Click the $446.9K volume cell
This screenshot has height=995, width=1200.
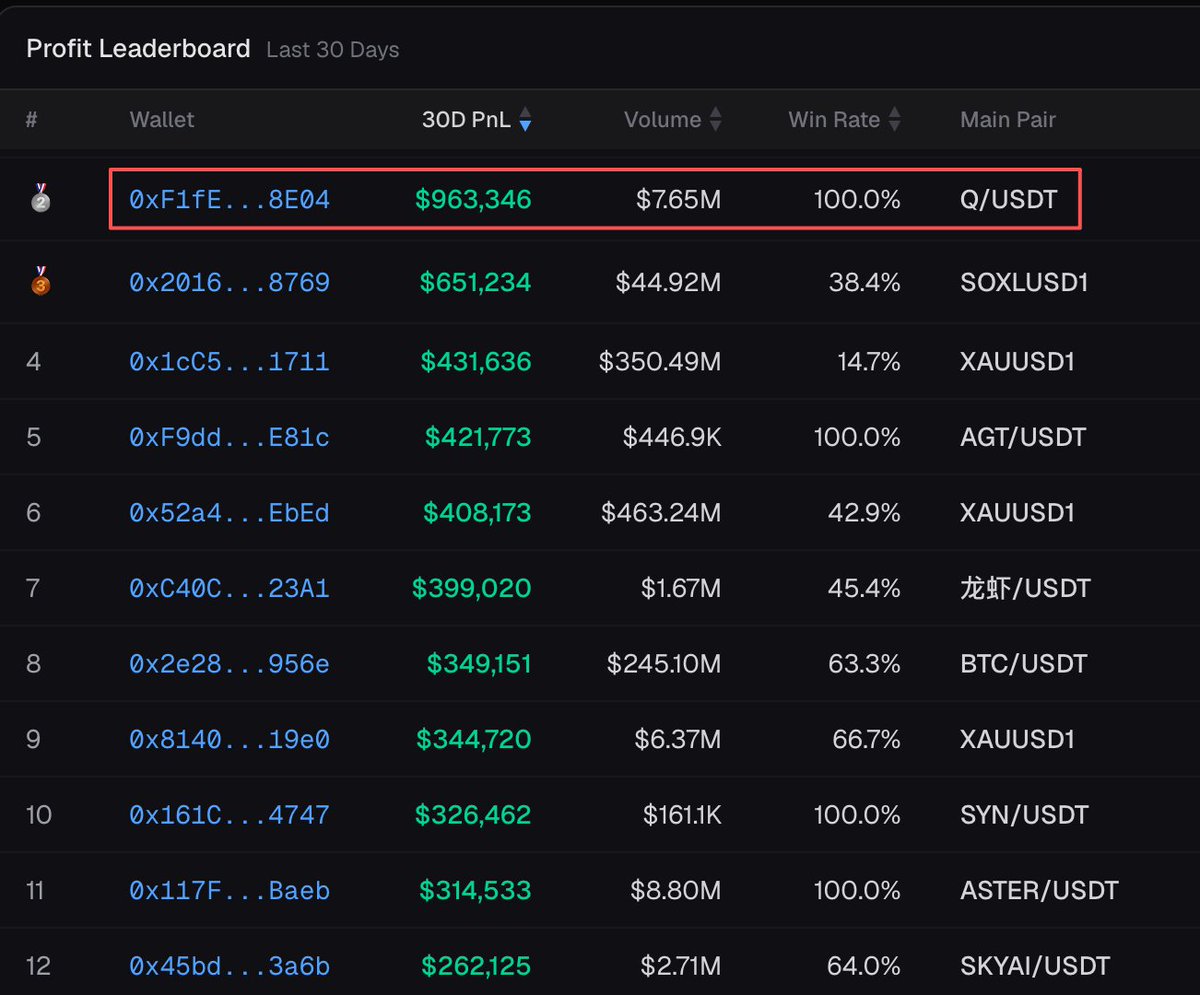coord(673,437)
